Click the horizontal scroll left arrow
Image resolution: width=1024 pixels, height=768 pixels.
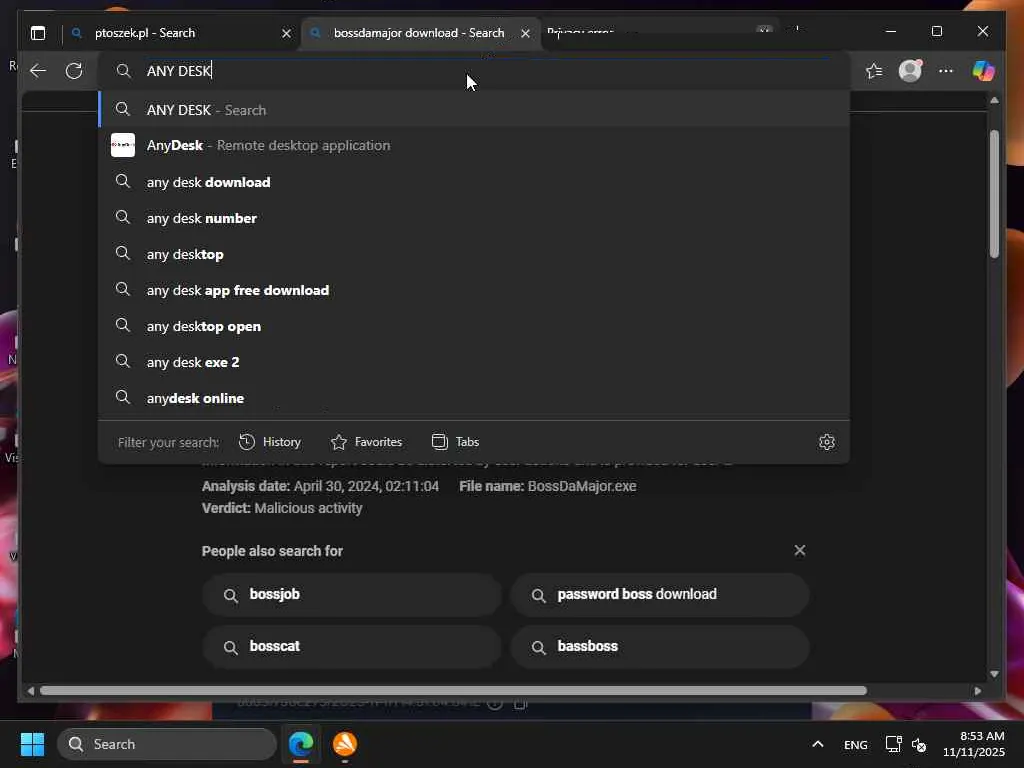click(31, 690)
